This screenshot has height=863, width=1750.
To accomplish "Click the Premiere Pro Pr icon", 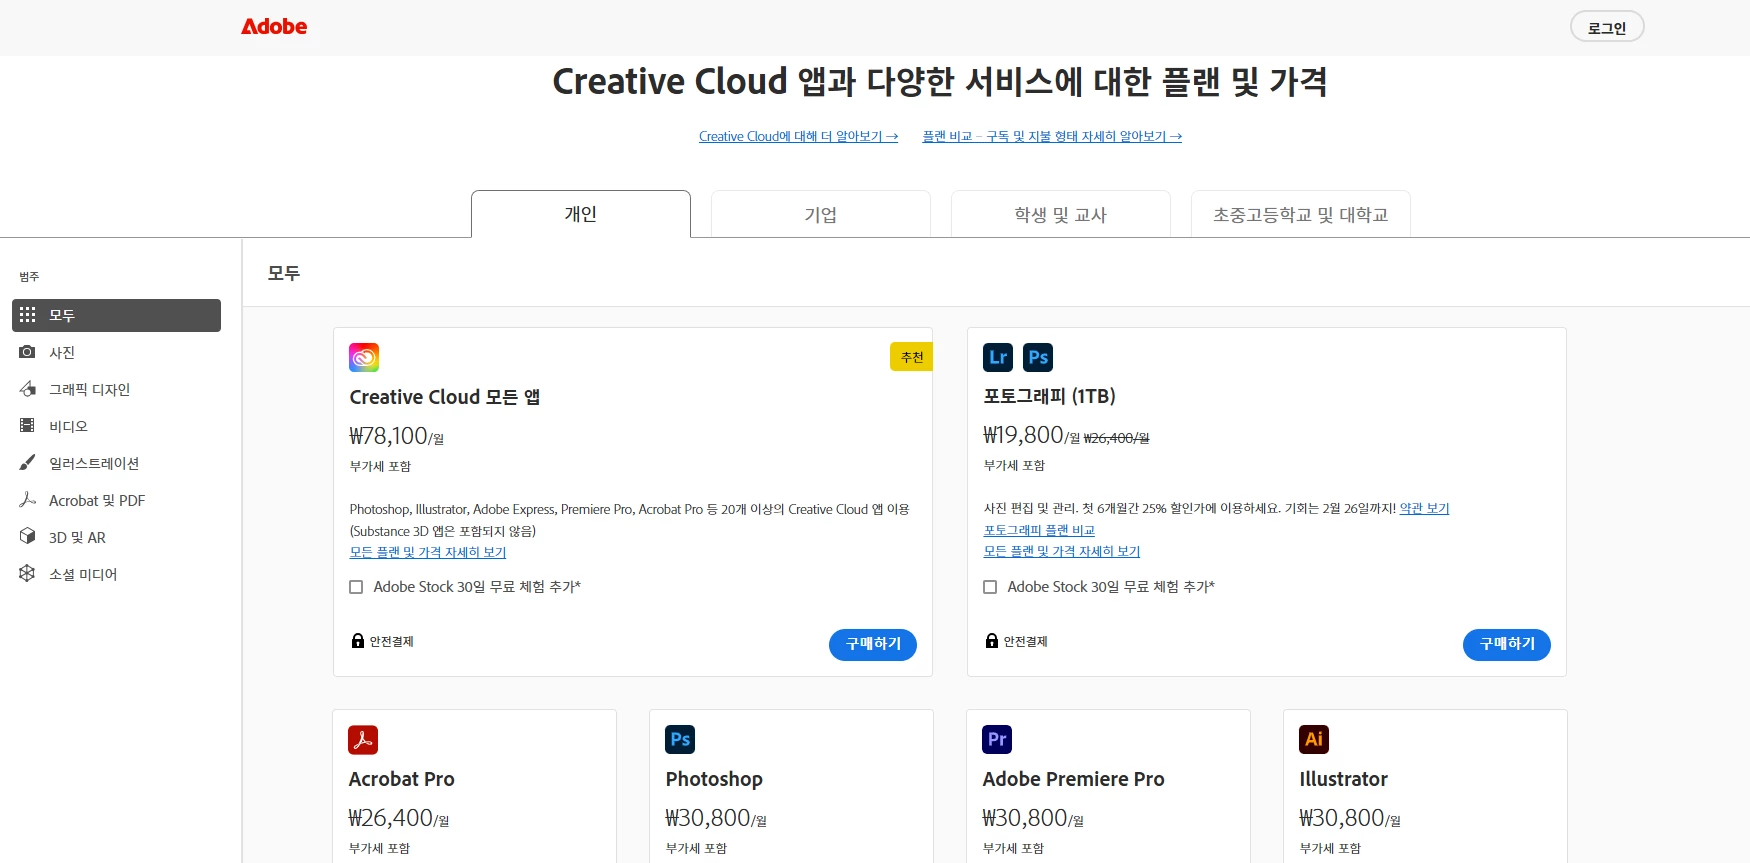I will (997, 740).
